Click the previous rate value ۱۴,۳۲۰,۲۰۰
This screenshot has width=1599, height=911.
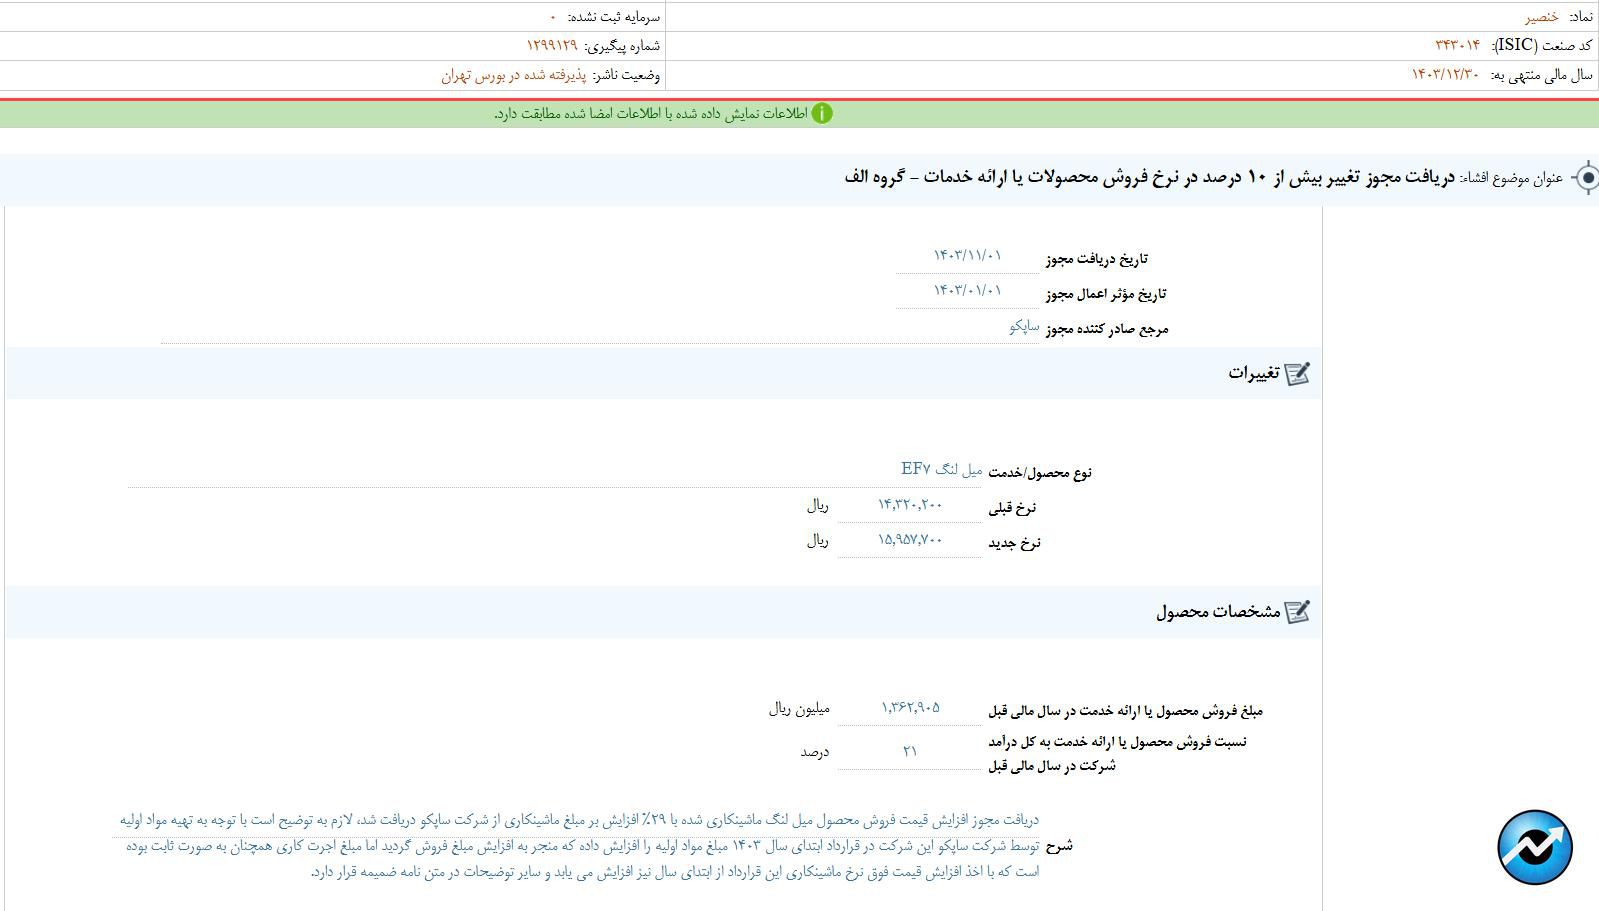coord(910,505)
